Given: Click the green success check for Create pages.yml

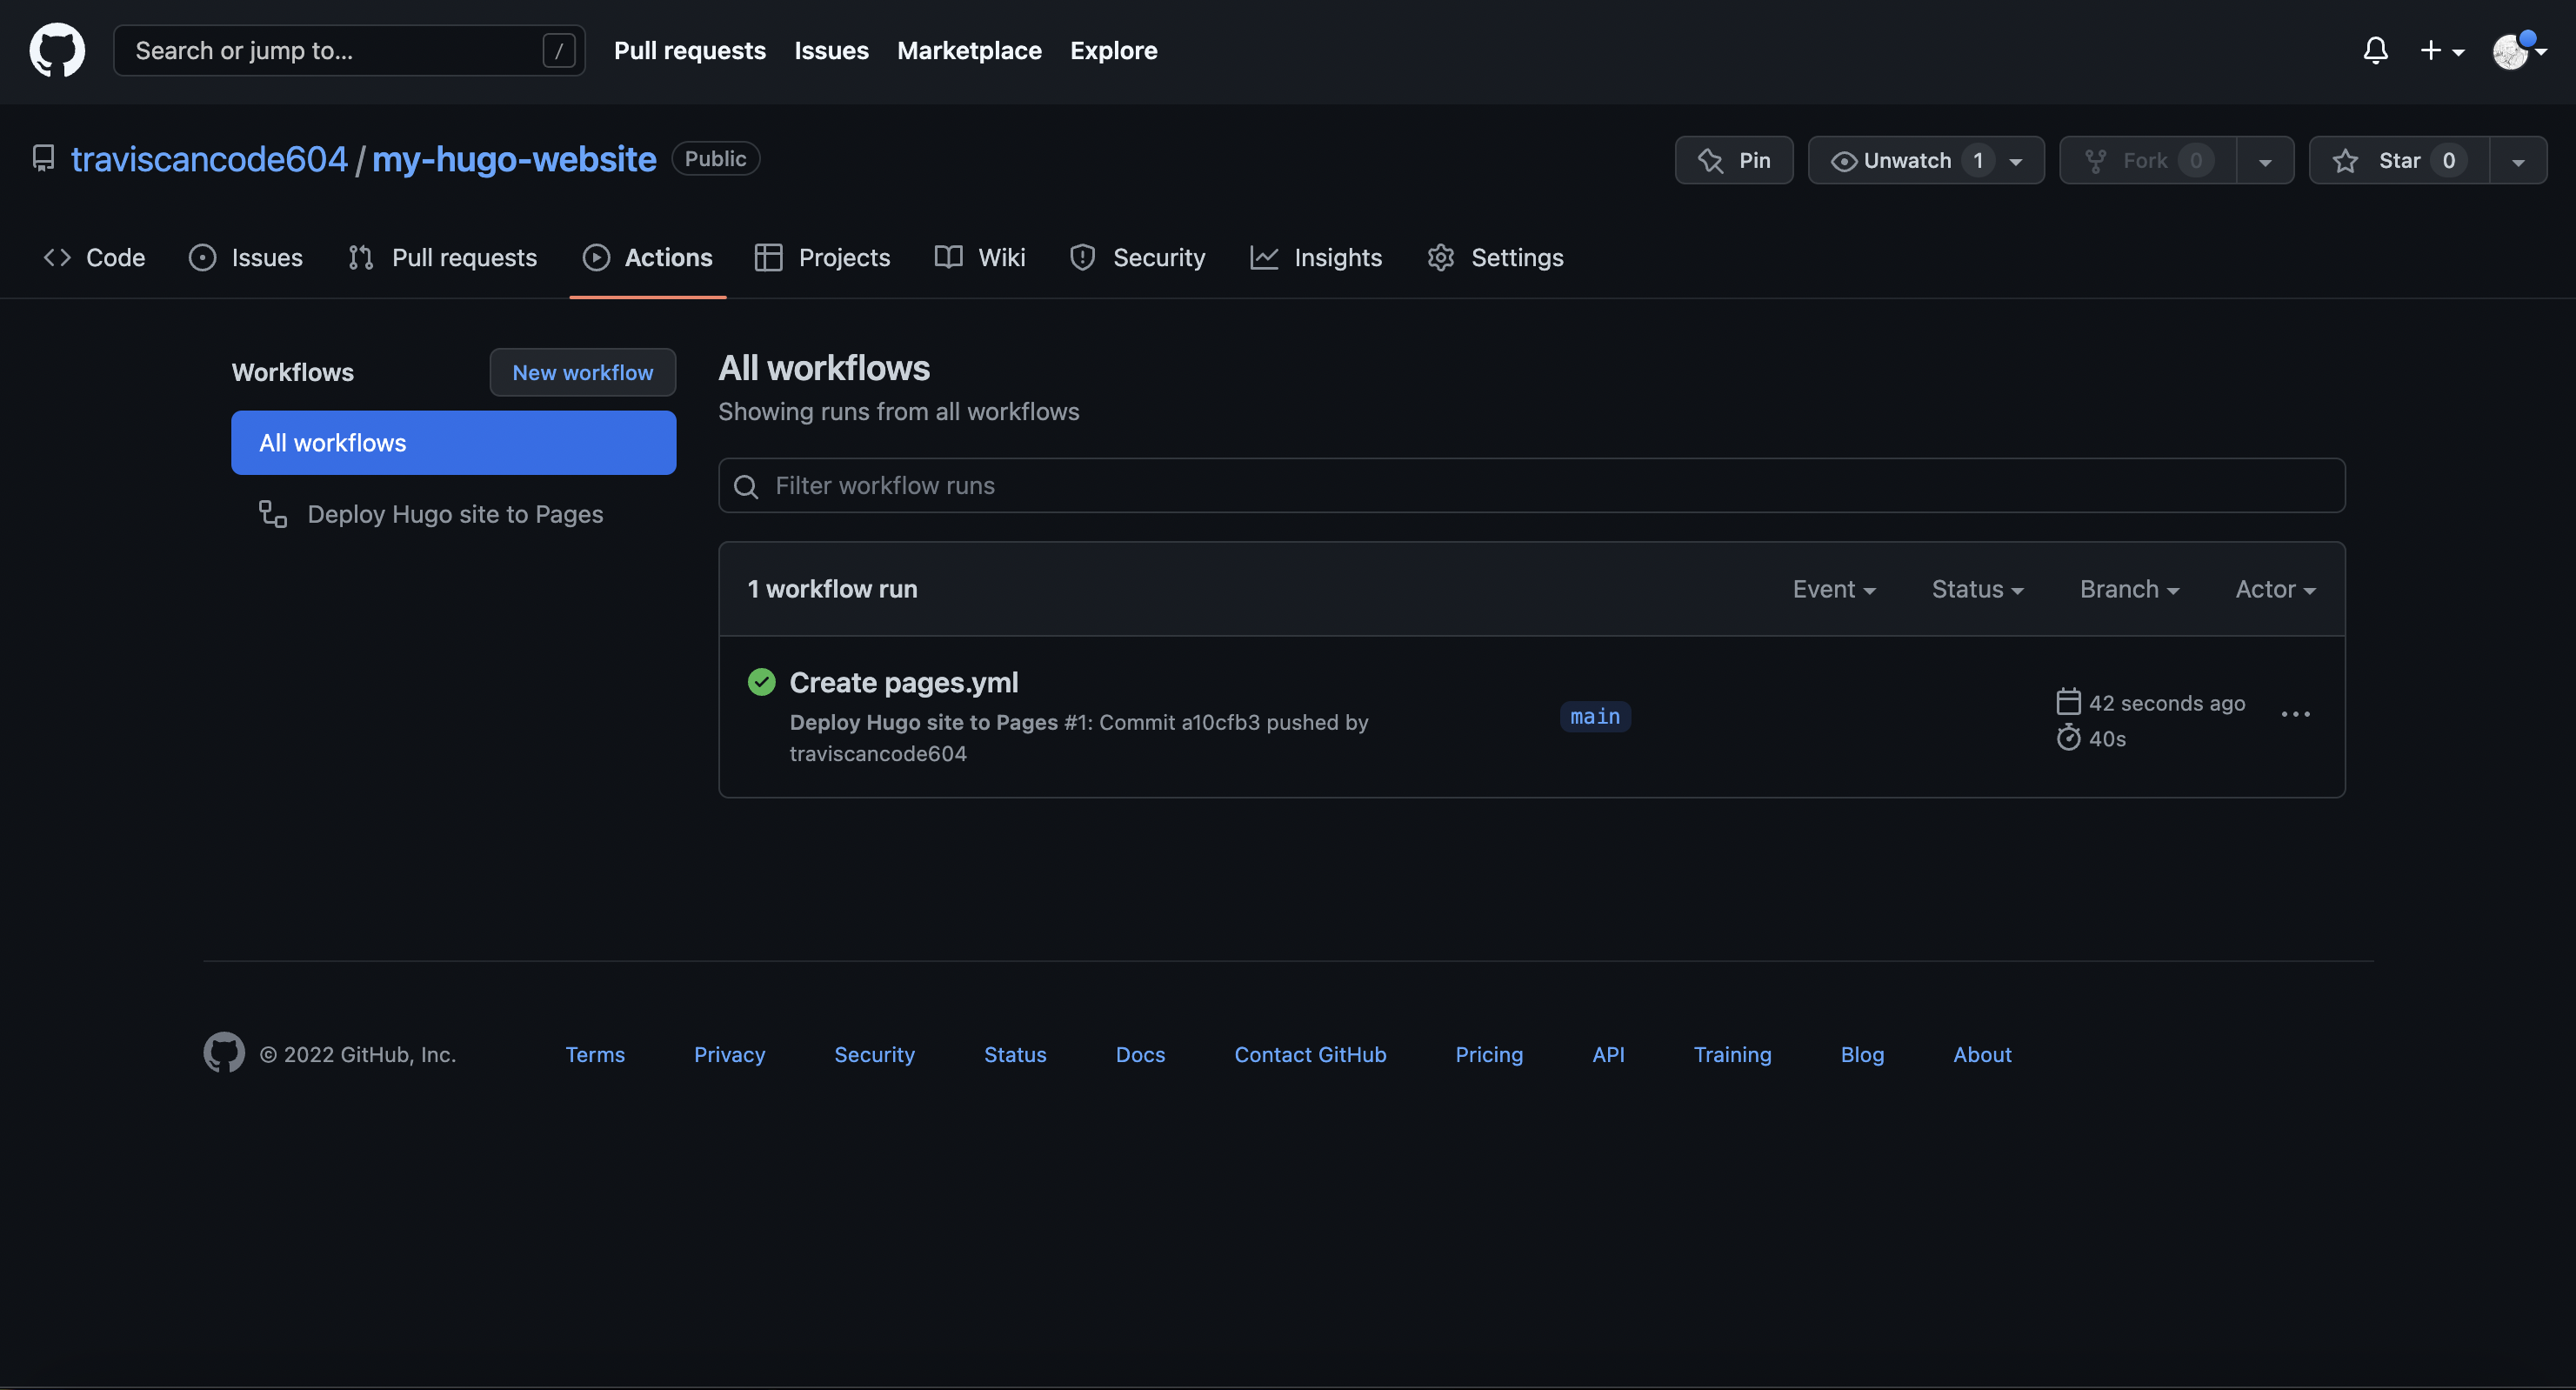Looking at the screenshot, I should coord(761,682).
